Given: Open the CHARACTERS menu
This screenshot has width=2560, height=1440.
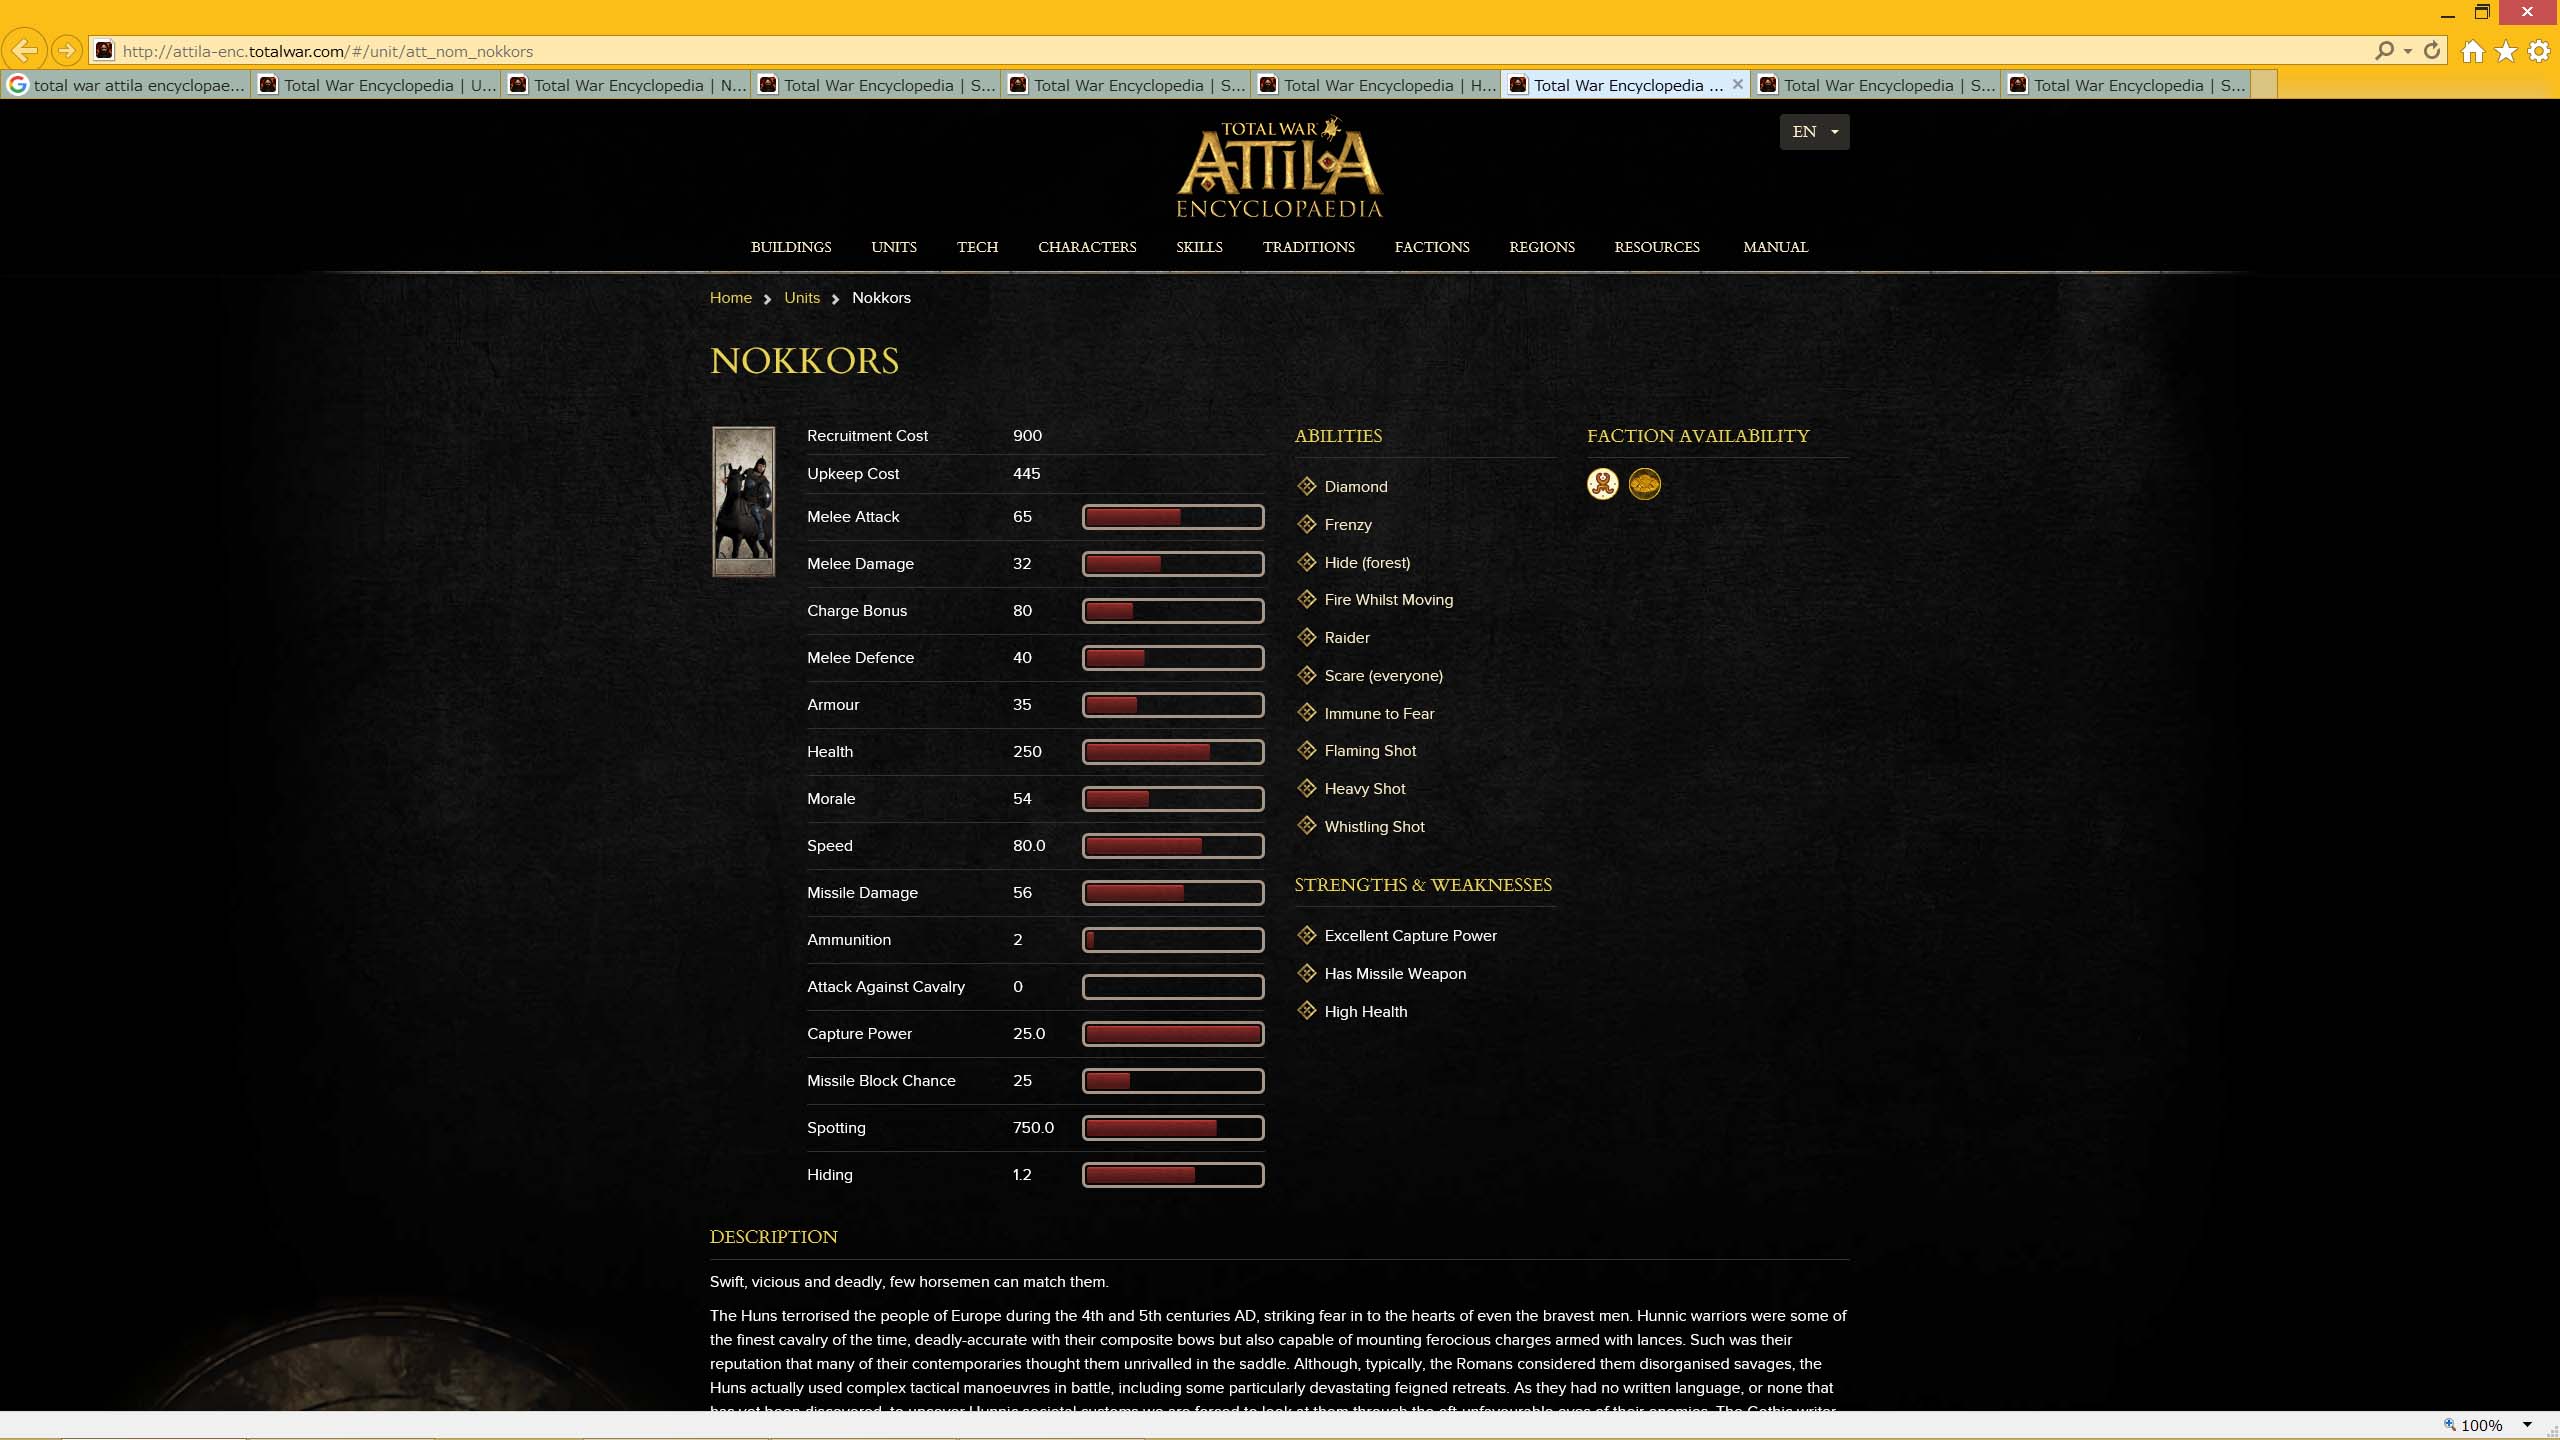Looking at the screenshot, I should pyautogui.click(x=1087, y=247).
